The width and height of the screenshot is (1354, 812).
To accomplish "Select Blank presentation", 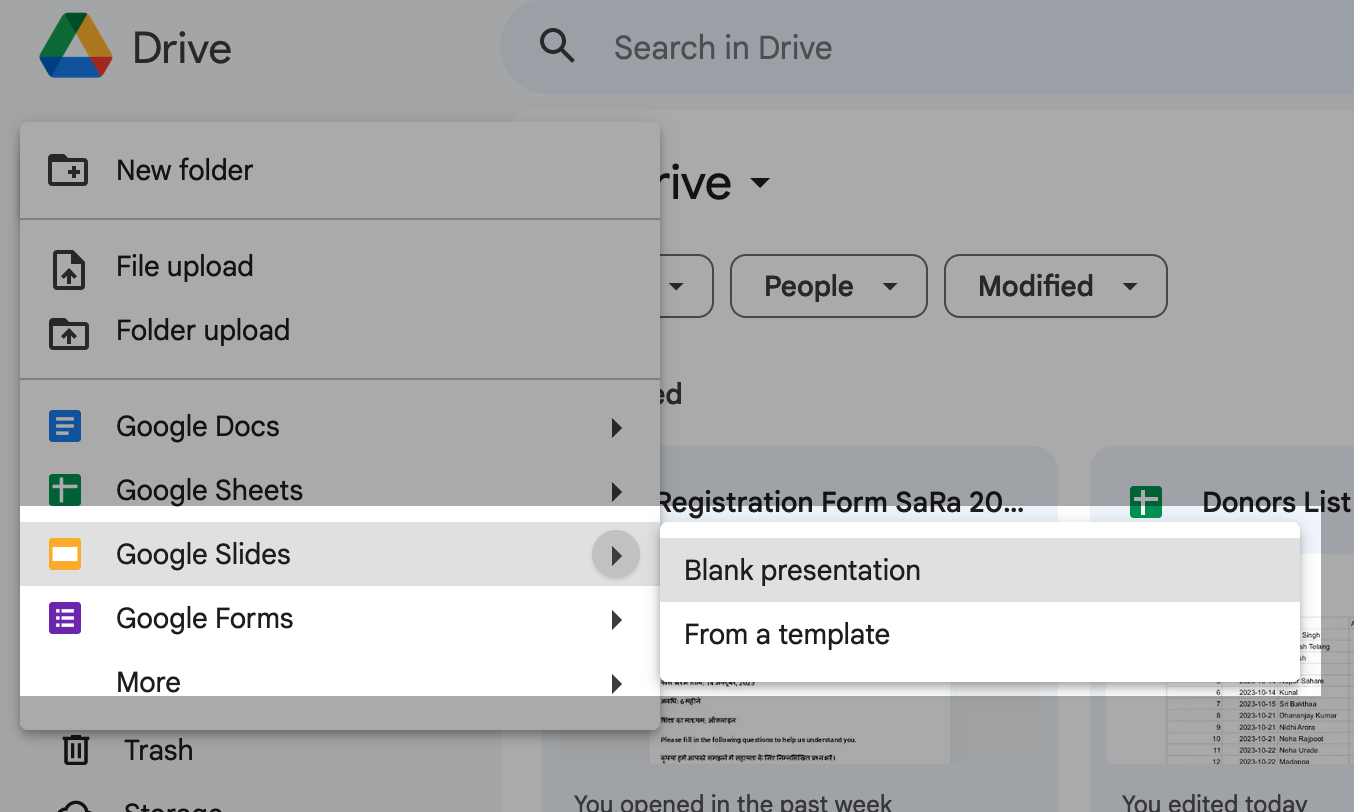I will click(802, 571).
